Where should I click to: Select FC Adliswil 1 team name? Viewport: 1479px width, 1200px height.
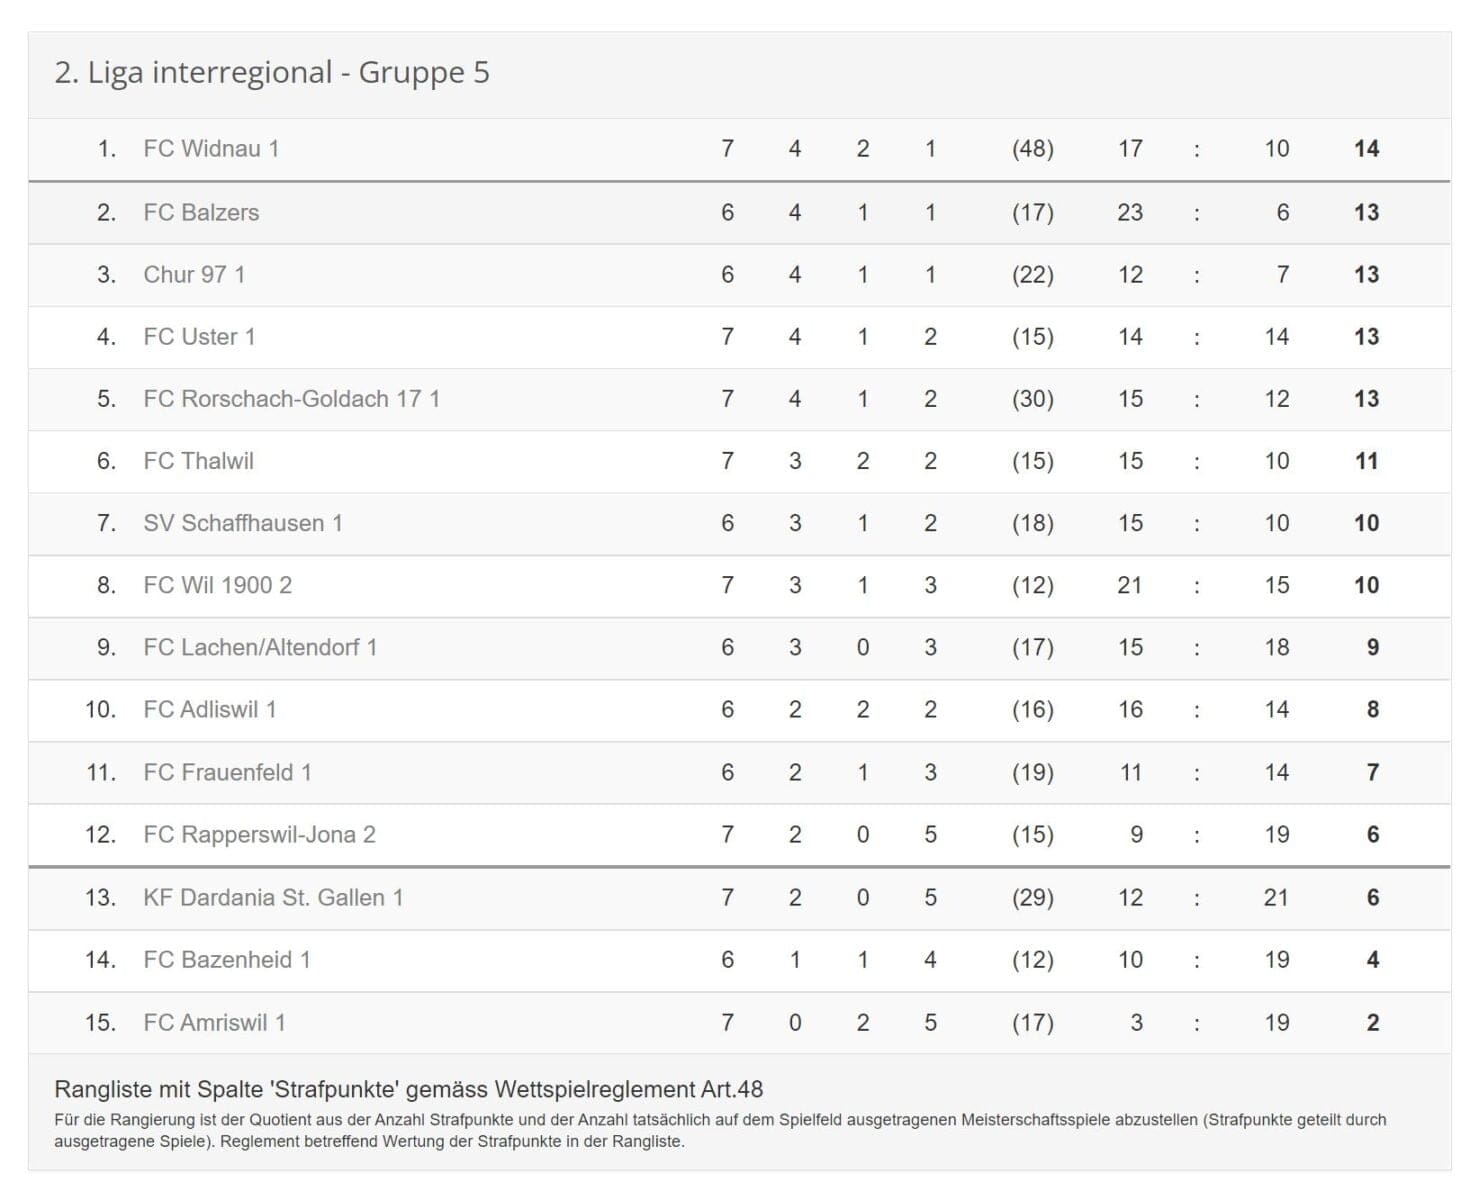click(x=209, y=709)
